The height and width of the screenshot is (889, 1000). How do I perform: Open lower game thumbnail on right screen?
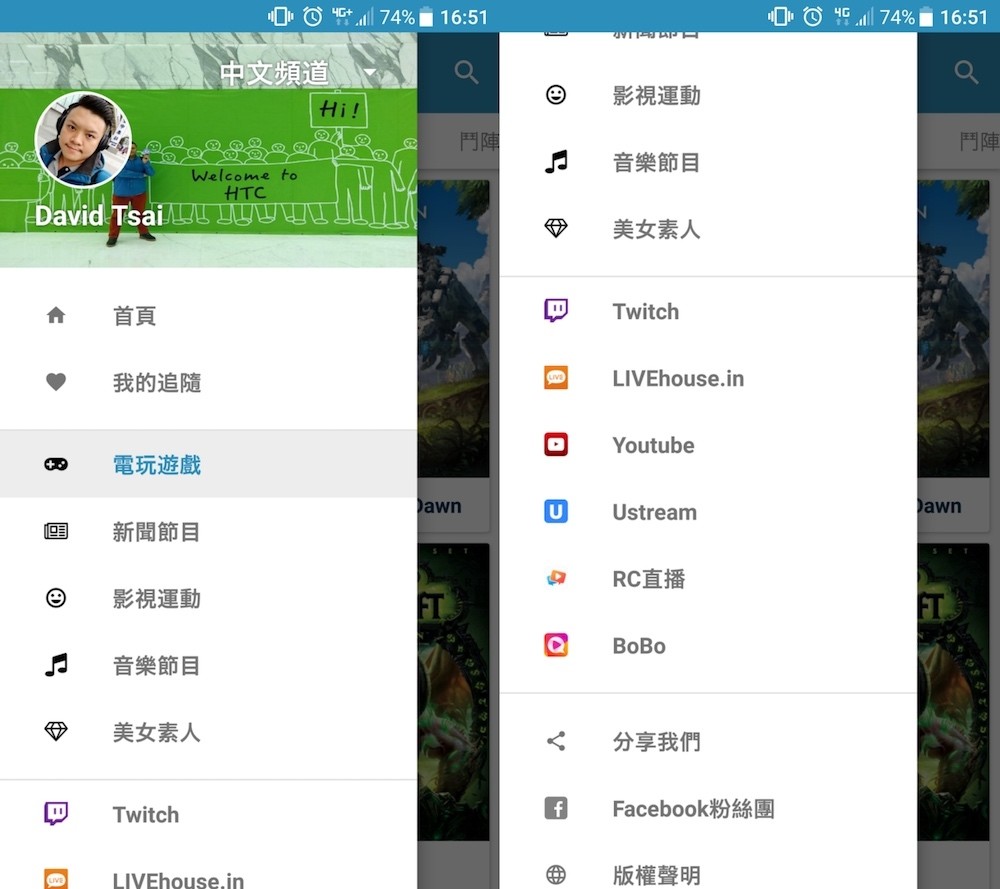[x=953, y=692]
